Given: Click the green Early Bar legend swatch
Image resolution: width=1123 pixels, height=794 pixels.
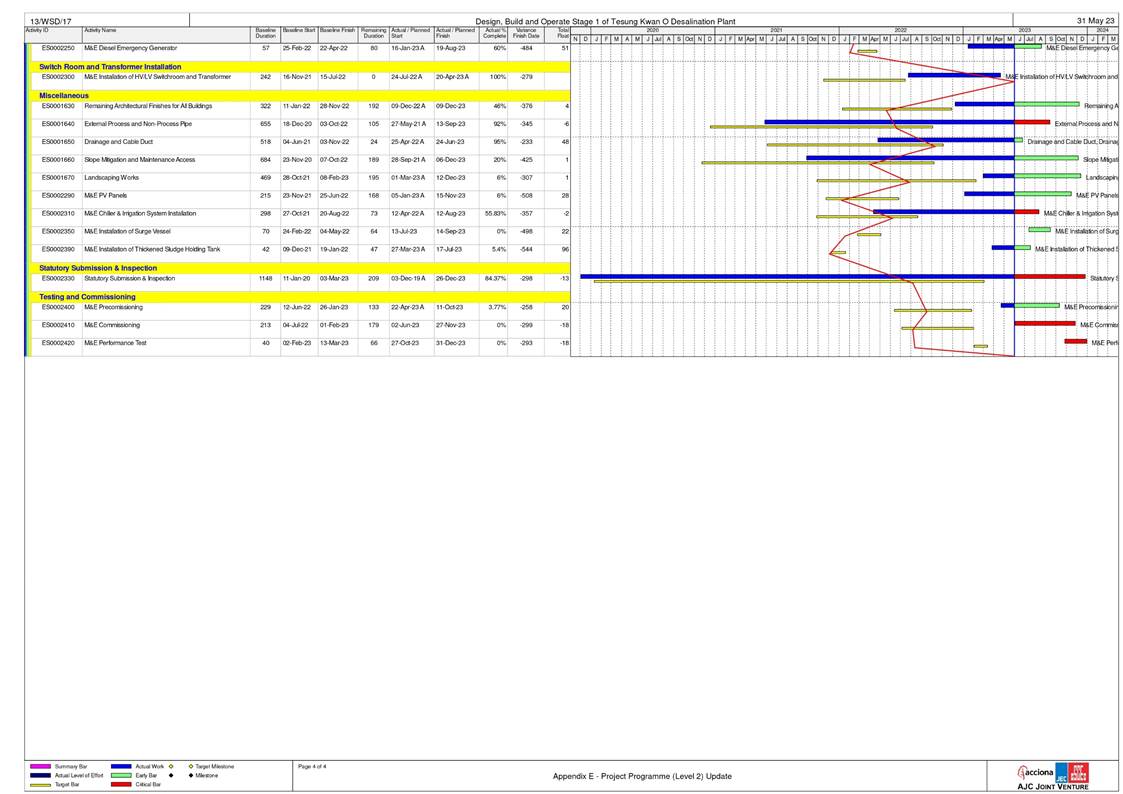Looking at the screenshot, I should (x=121, y=775).
